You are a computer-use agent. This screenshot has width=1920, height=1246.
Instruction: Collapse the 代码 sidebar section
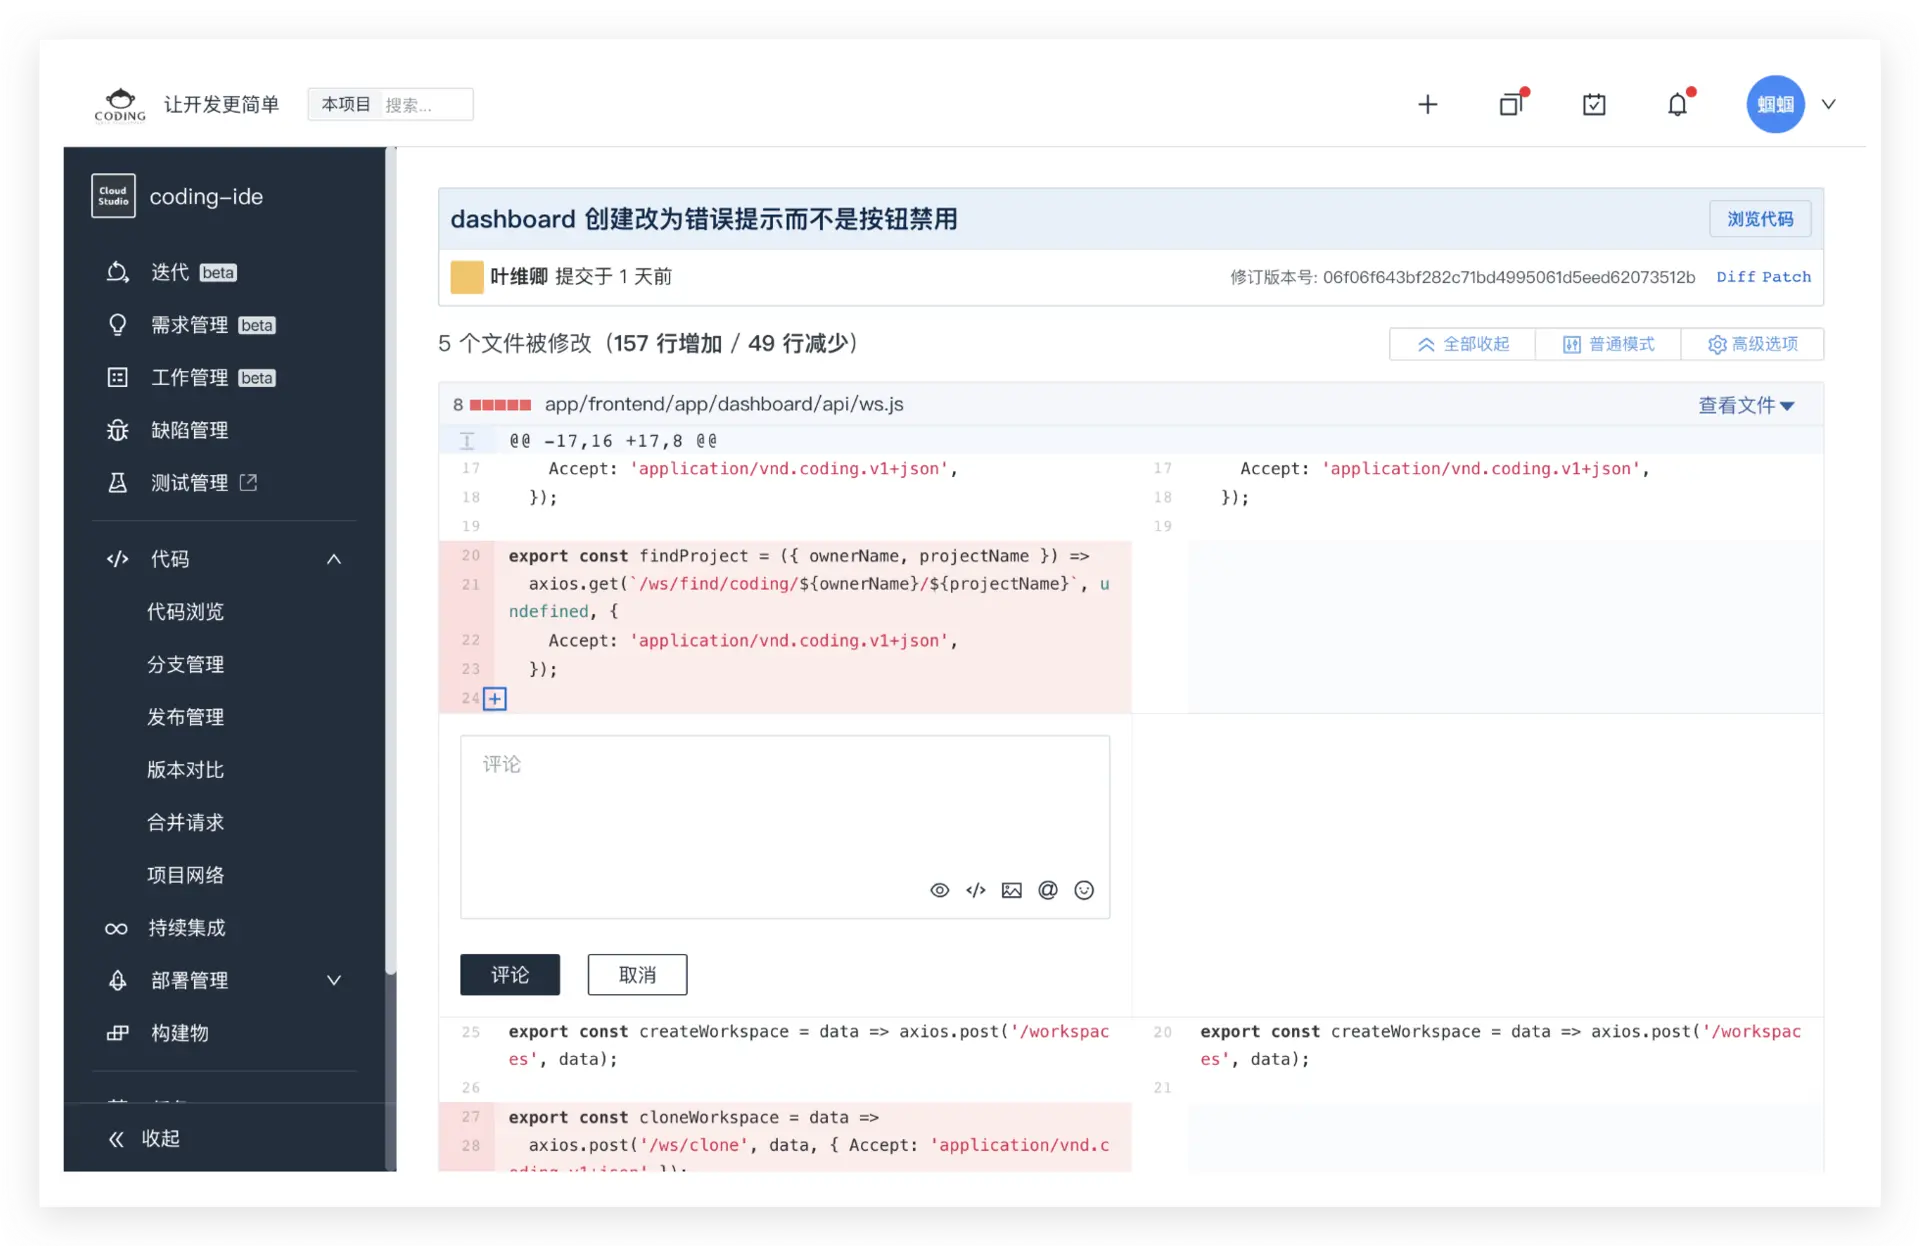click(334, 559)
